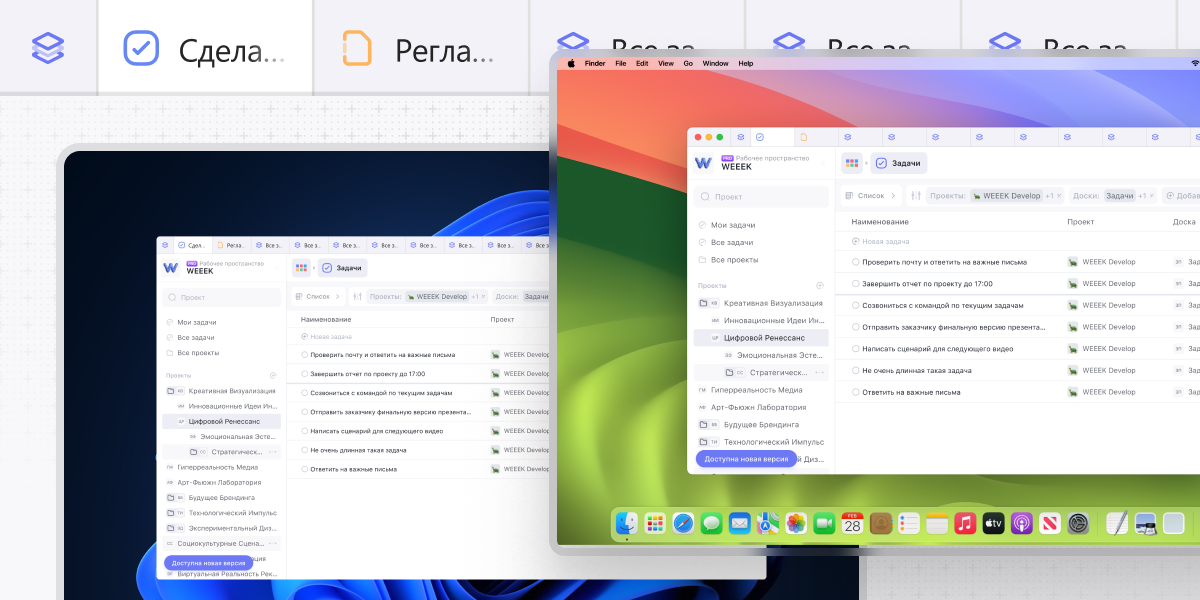Click 'Доступна новая версия' button in macOS window
This screenshot has height=600, width=1200.
coord(746,459)
